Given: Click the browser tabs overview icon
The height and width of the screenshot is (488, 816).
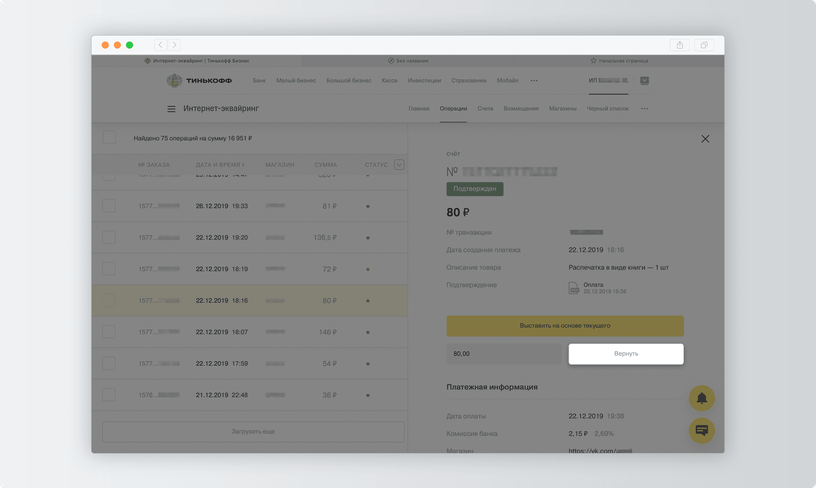Looking at the screenshot, I should click(704, 45).
